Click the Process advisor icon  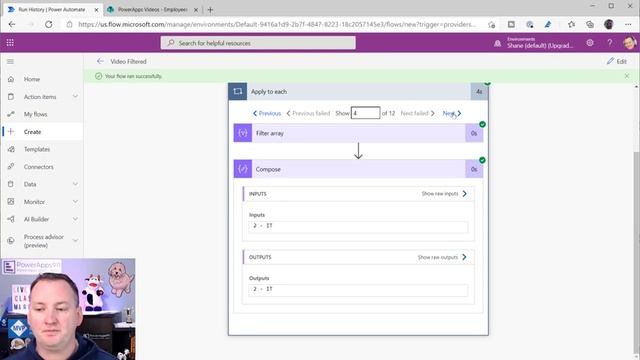11,240
